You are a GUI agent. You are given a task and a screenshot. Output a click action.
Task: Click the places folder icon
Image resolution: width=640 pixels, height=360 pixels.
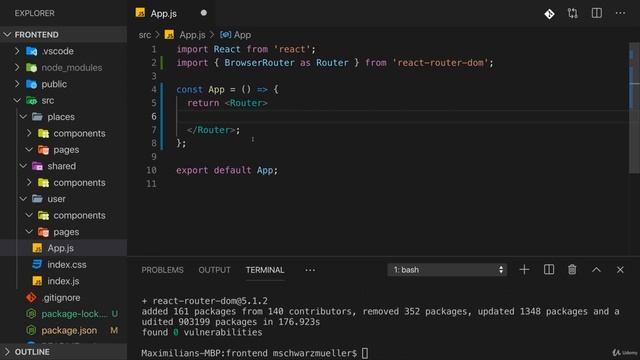point(38,117)
